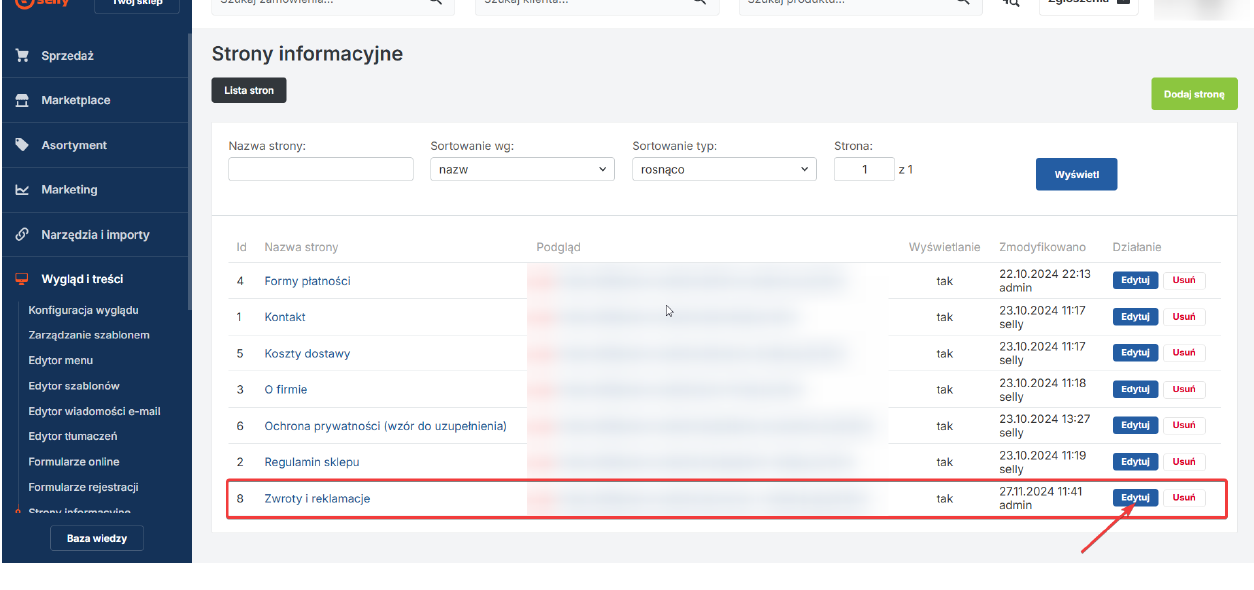Click the Lista stron button
The width and height of the screenshot is (1254, 590).
[x=249, y=90]
